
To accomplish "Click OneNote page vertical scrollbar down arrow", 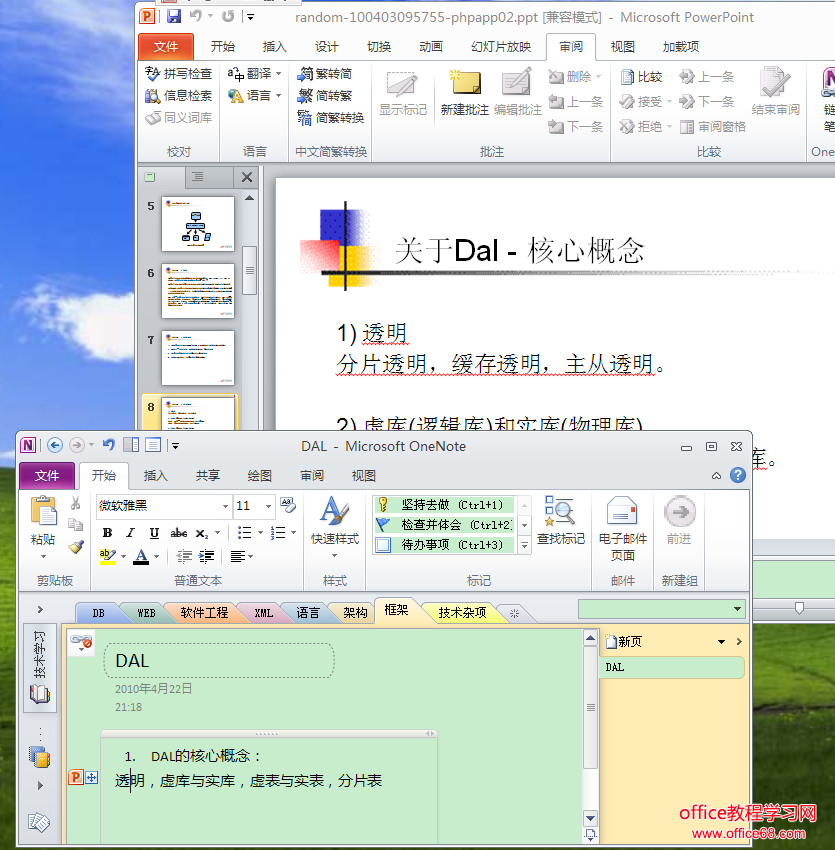I will (590, 818).
